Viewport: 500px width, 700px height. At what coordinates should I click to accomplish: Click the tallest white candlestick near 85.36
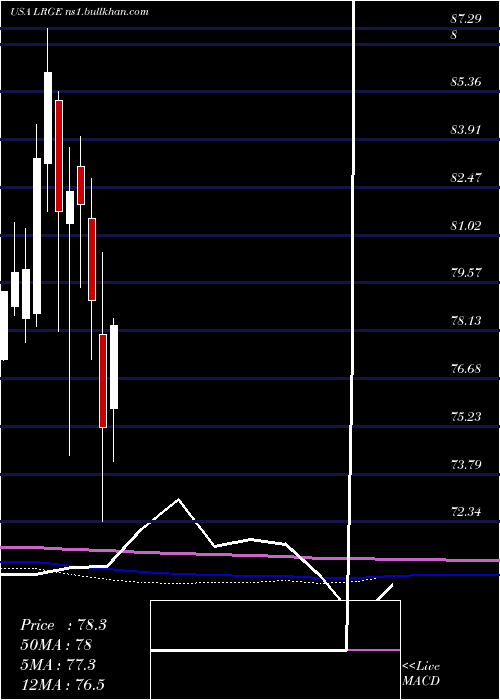(x=47, y=118)
